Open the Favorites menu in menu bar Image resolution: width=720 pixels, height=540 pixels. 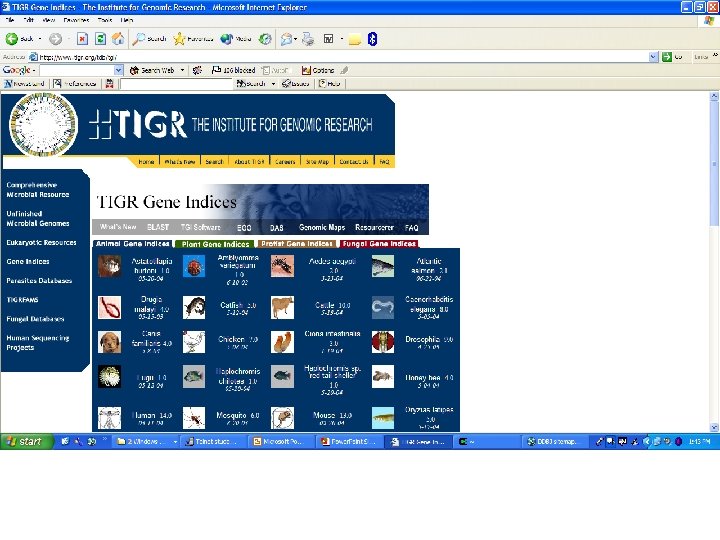coord(76,20)
